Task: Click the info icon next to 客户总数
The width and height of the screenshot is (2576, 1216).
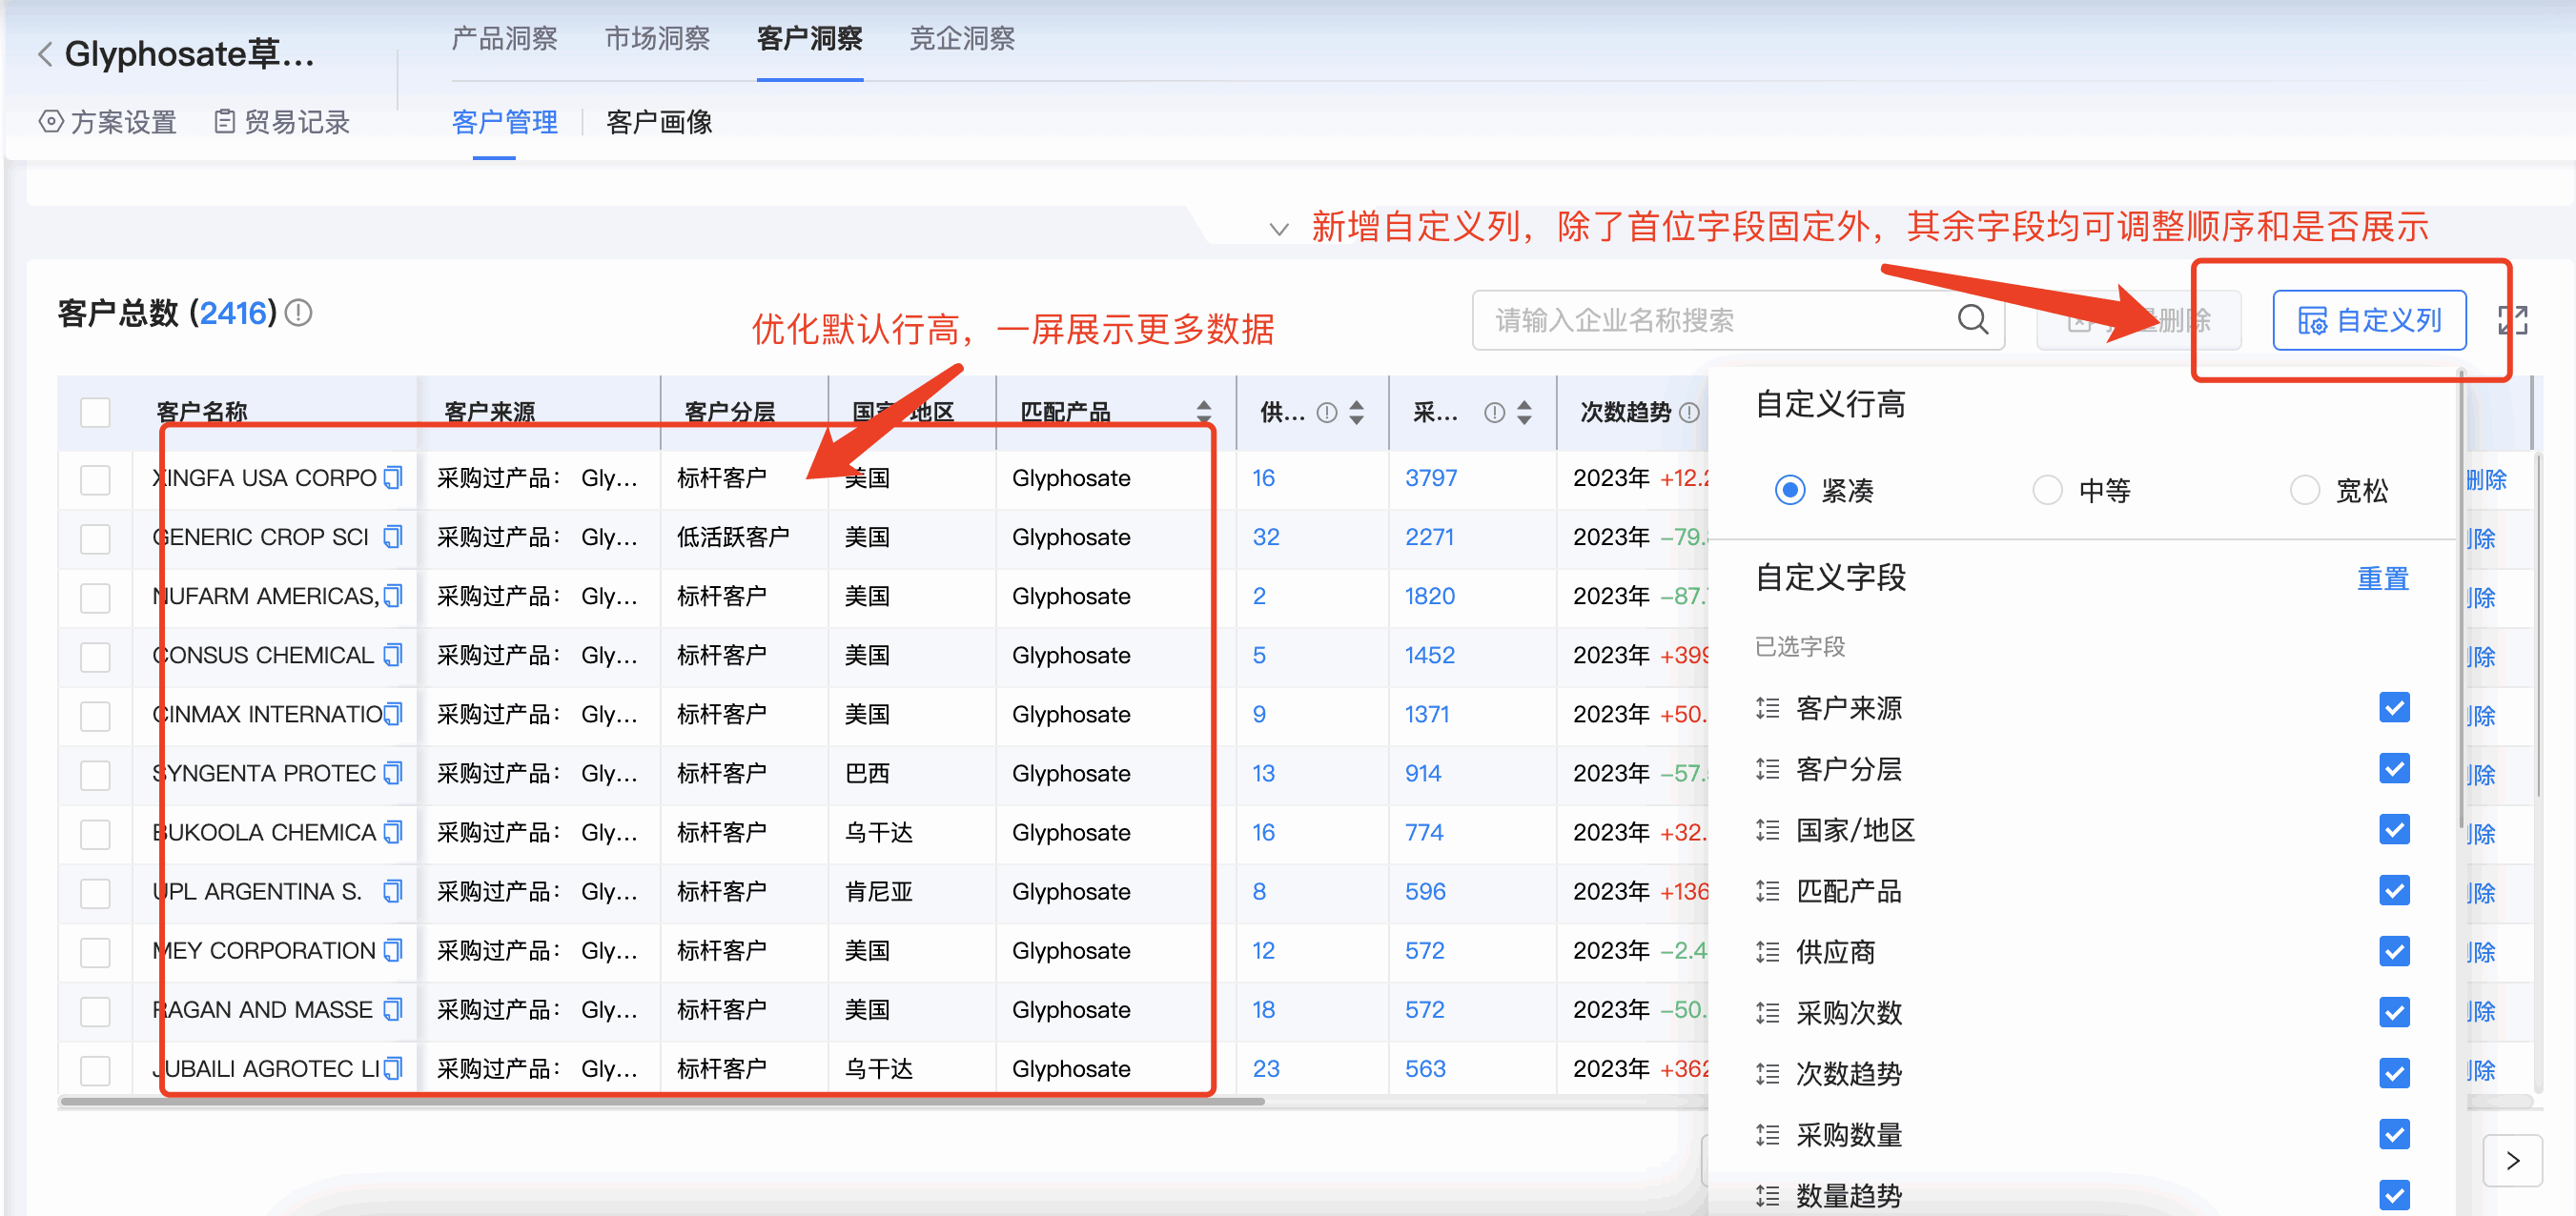Action: 298,312
